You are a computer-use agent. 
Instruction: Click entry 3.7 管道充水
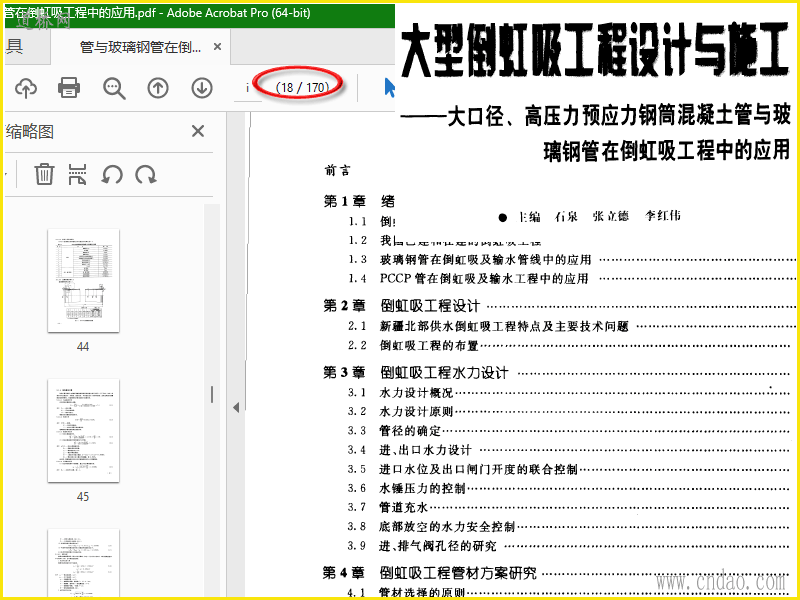[x=388, y=507]
